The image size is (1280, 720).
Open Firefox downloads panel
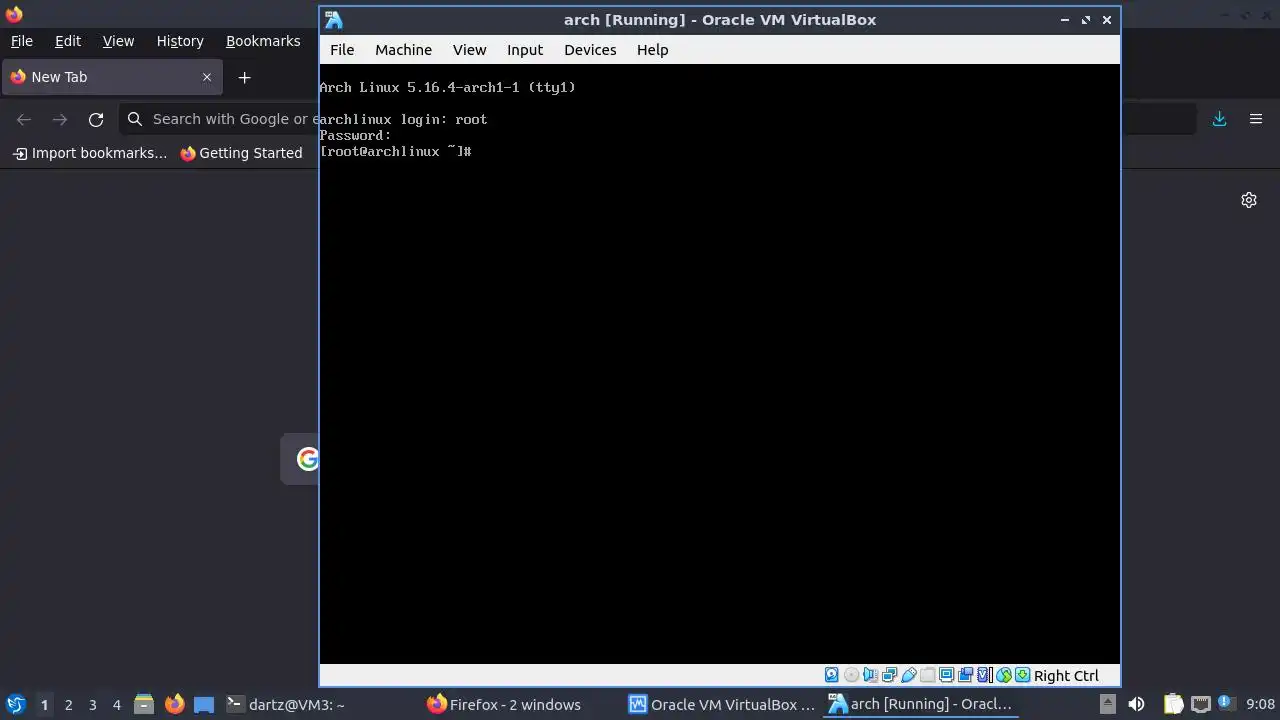coord(1219,119)
